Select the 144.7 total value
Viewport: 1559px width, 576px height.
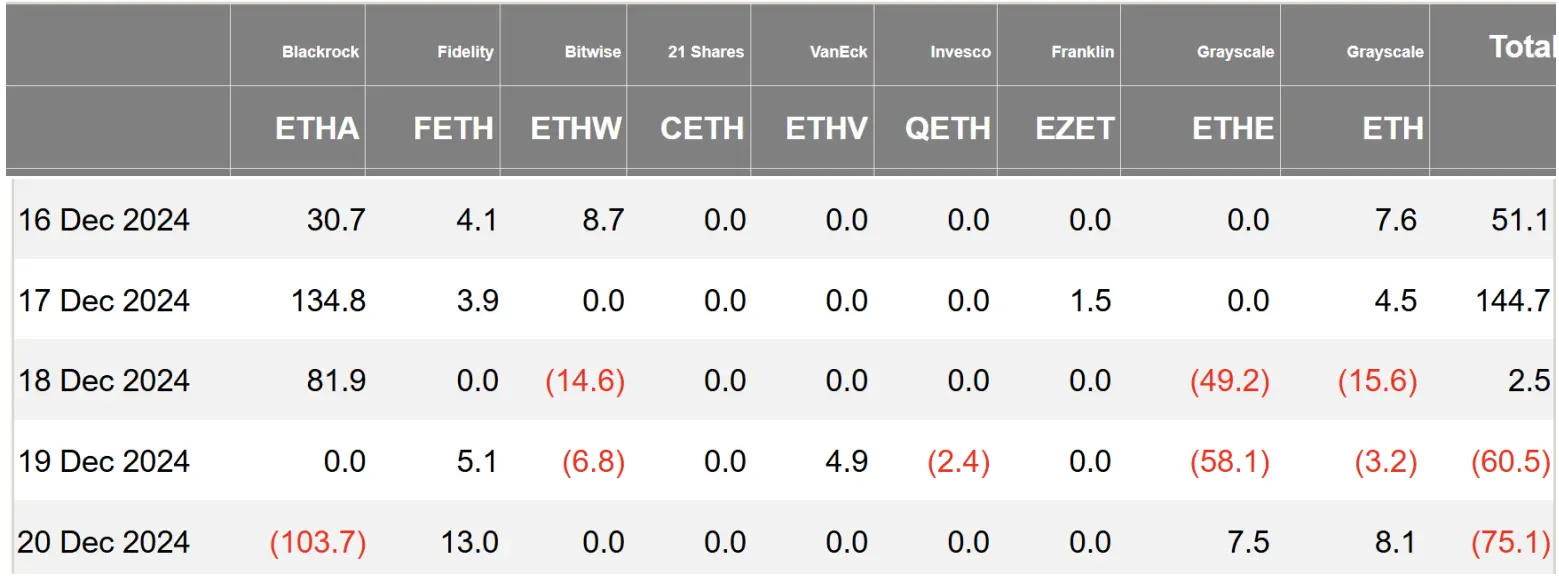coord(1513,300)
